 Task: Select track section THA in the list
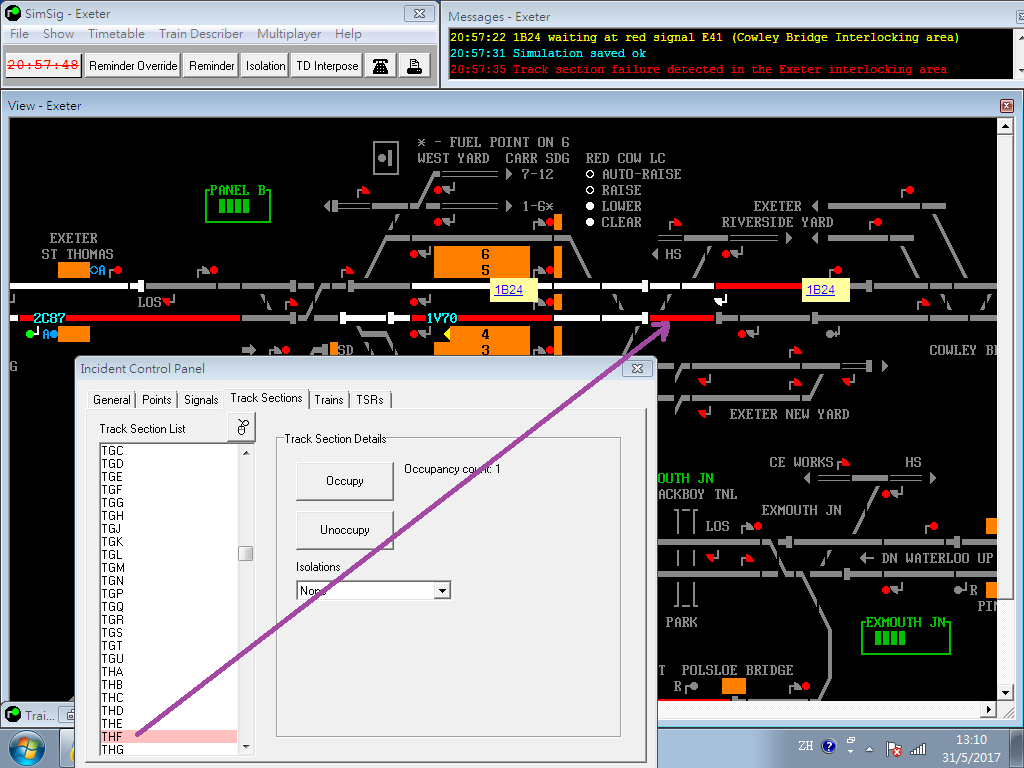[x=168, y=671]
